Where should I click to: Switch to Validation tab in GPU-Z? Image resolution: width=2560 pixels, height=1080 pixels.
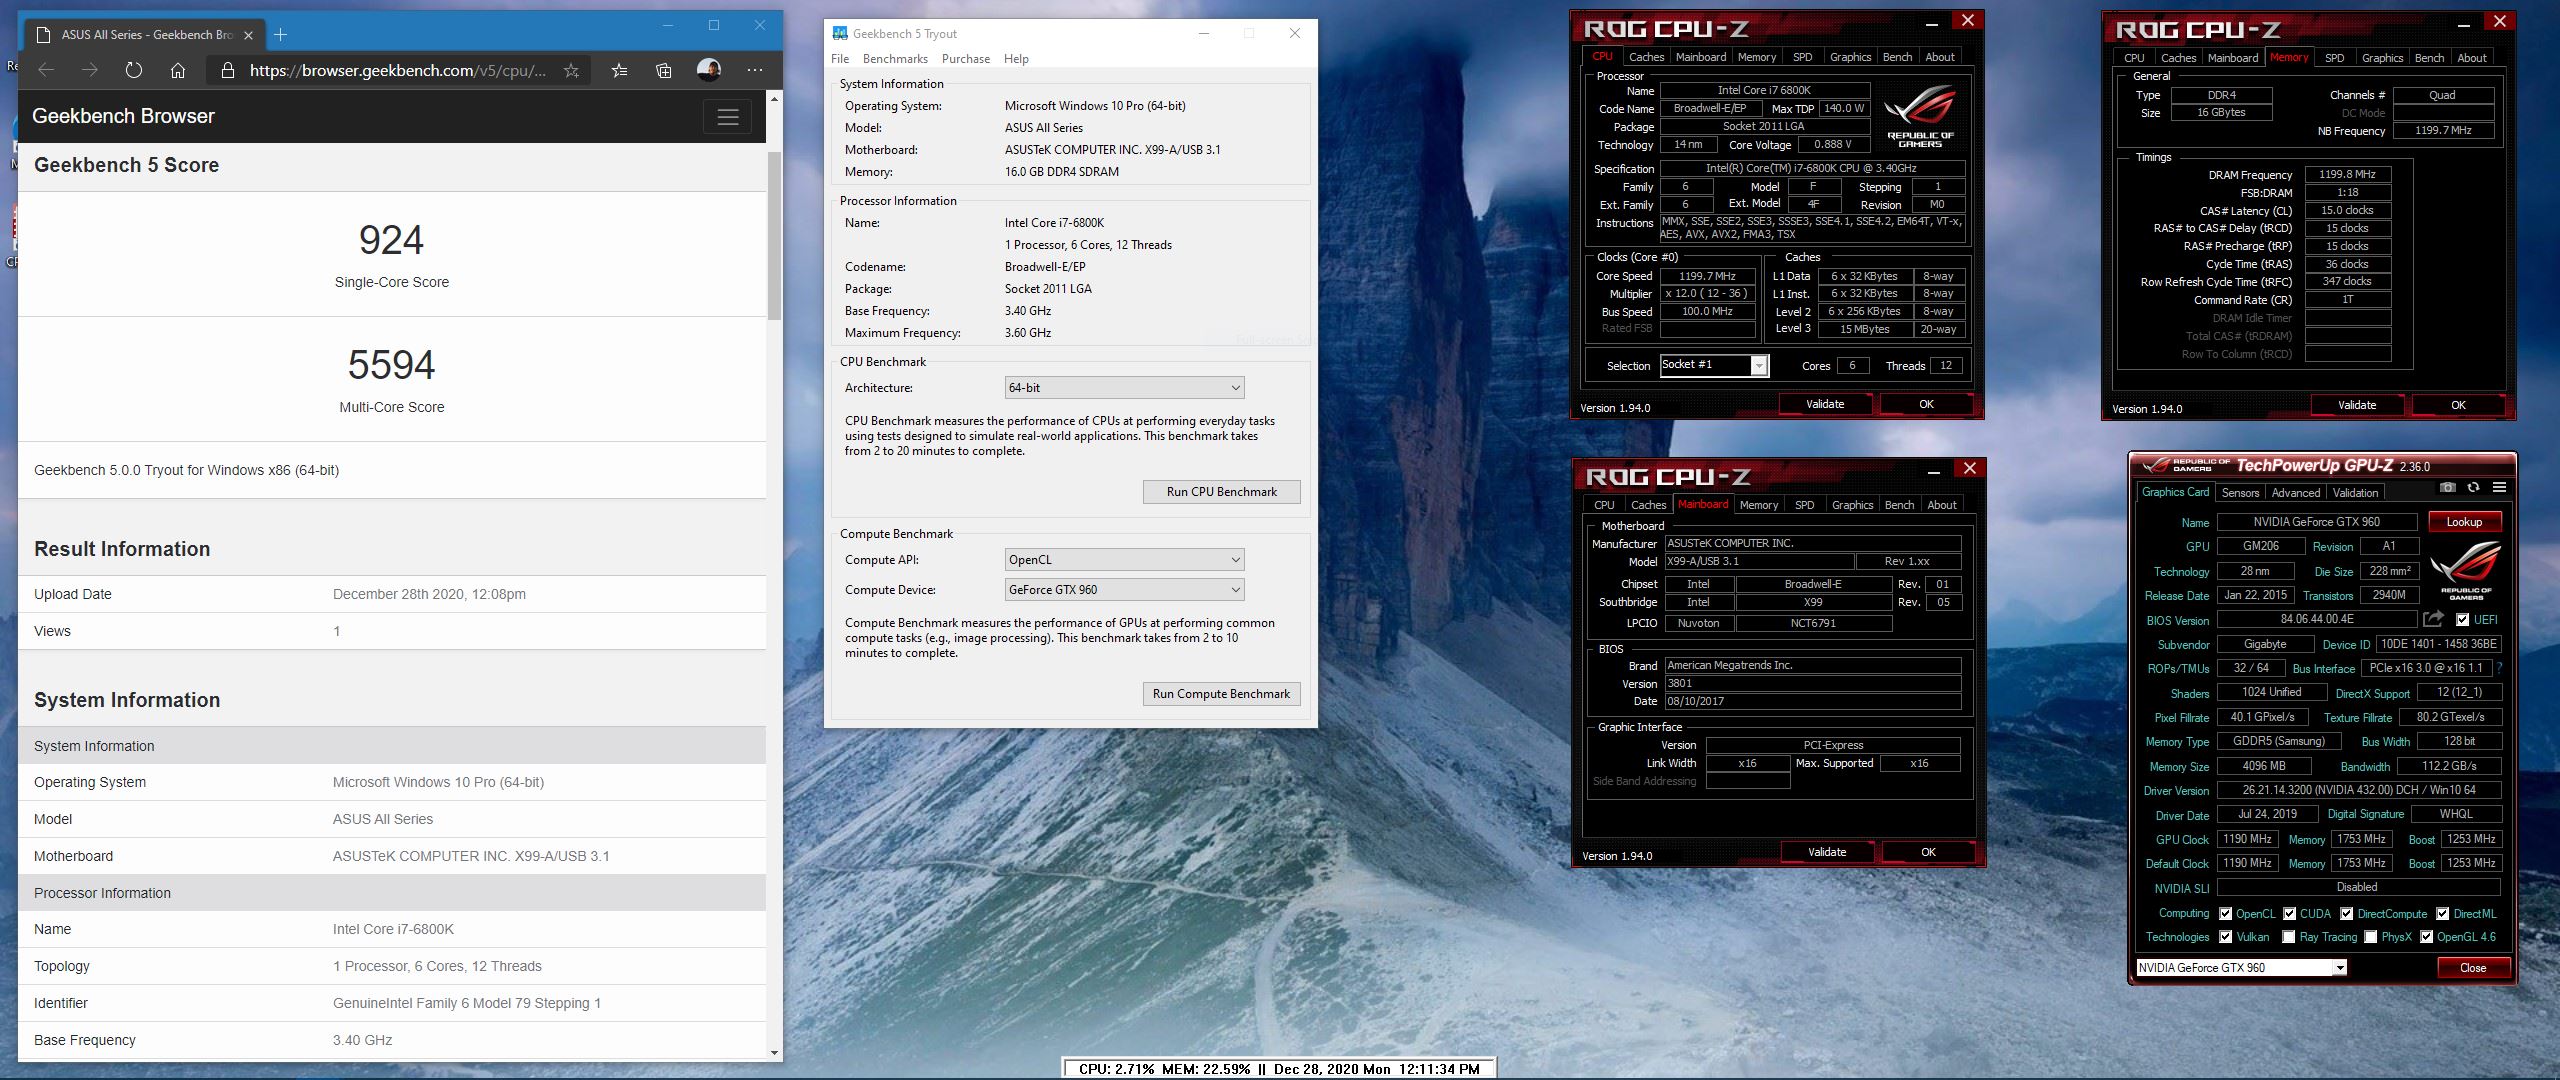(2355, 493)
